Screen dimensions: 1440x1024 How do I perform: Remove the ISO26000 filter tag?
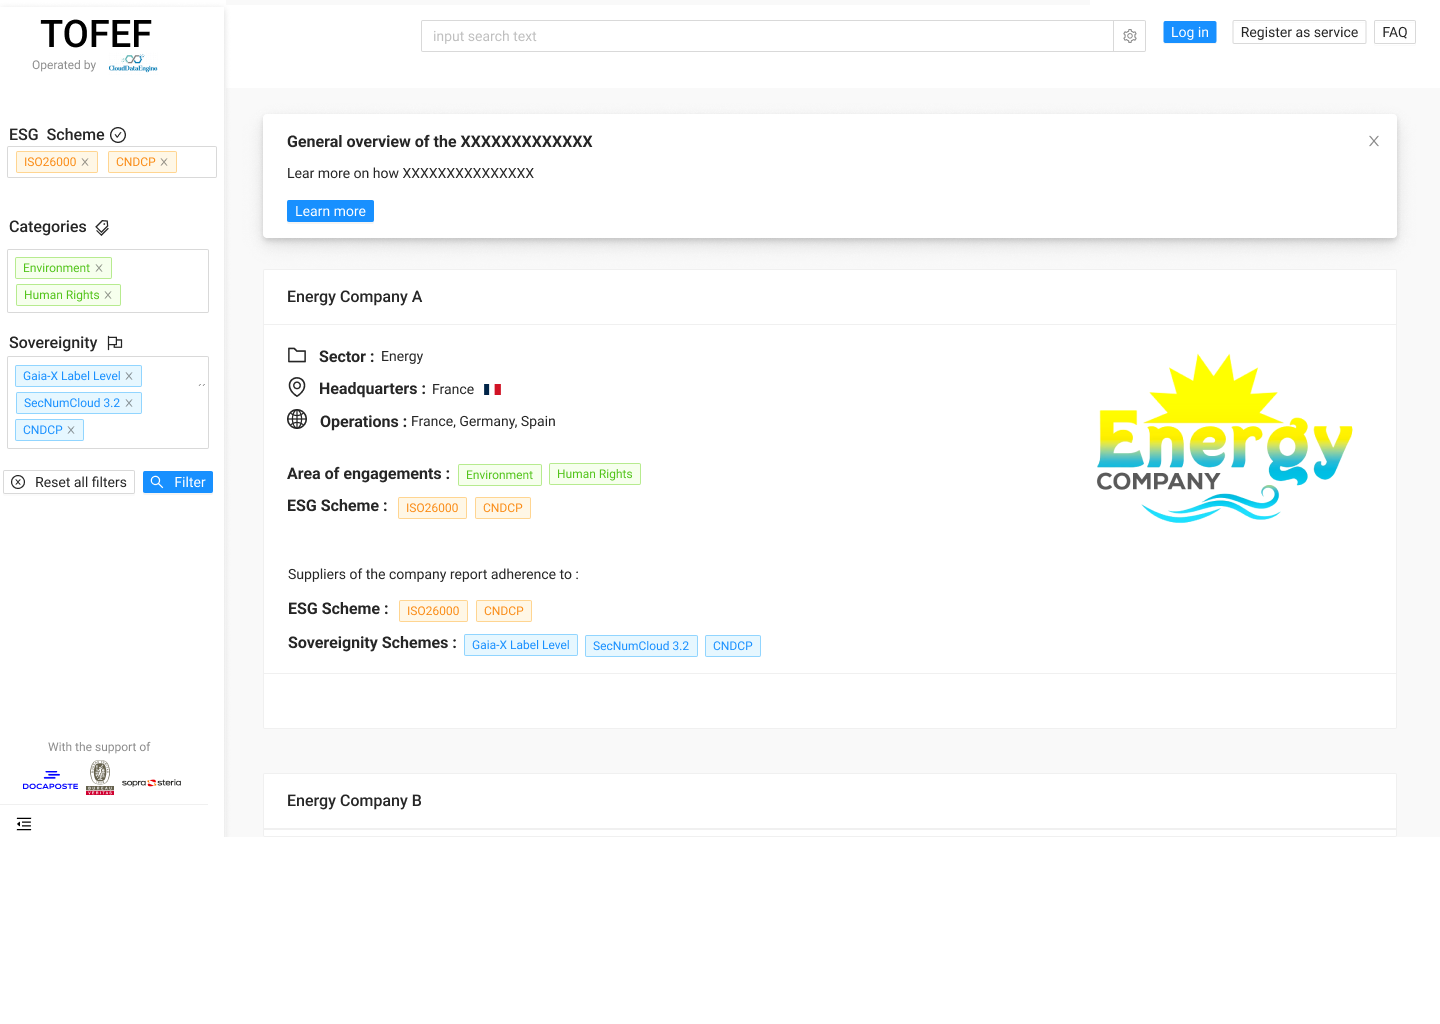click(x=85, y=162)
